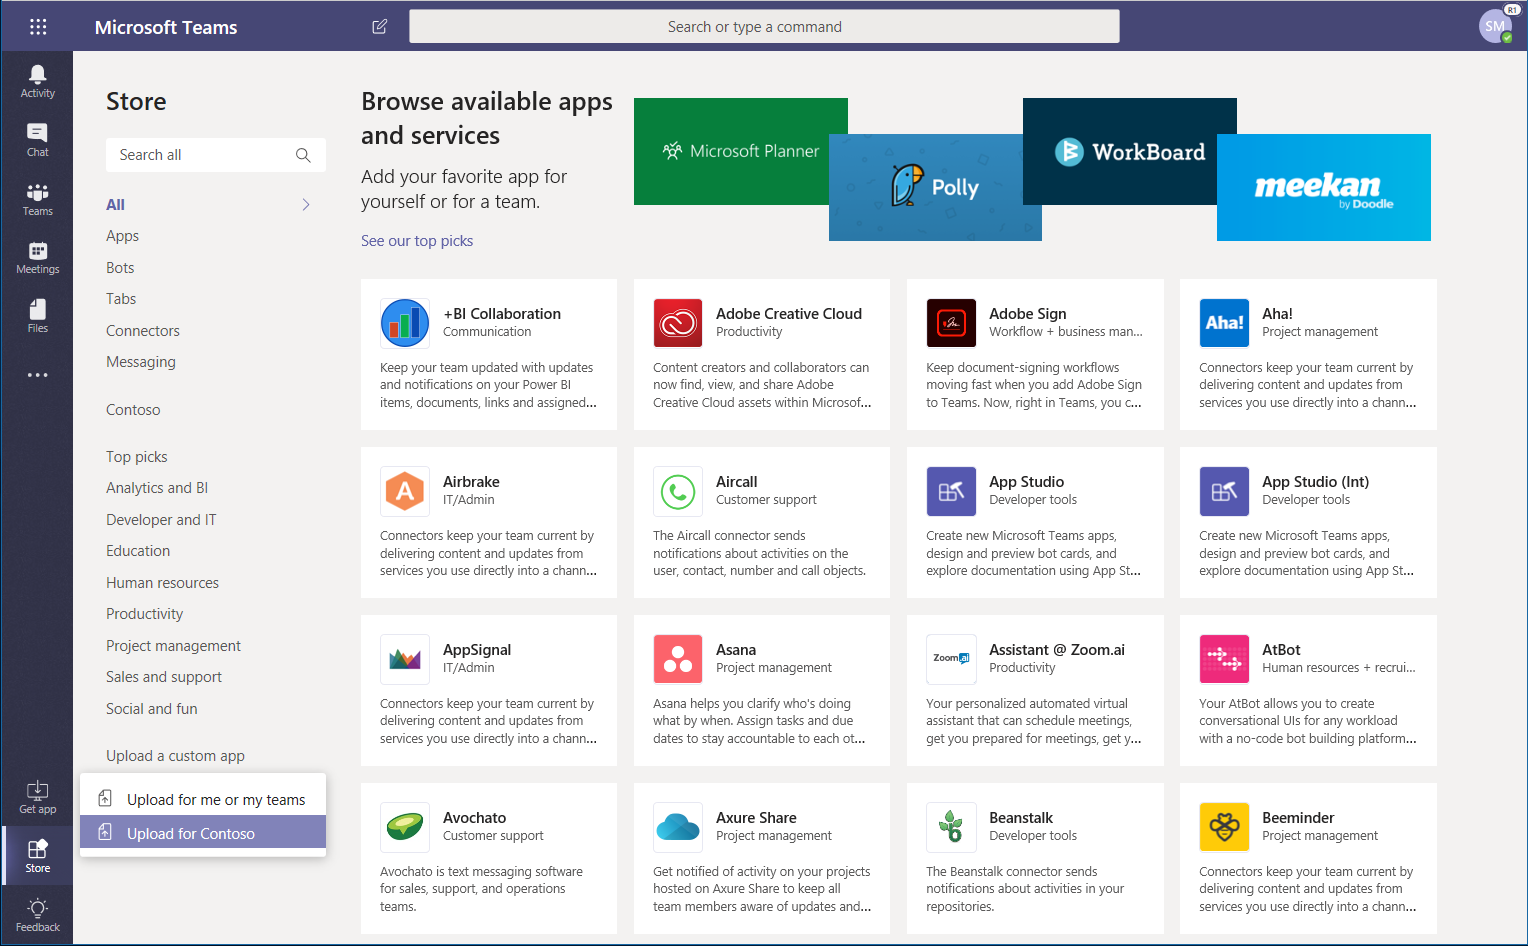Viewport: 1528px width, 946px height.
Task: Click the Get app download icon
Action: tap(37, 796)
